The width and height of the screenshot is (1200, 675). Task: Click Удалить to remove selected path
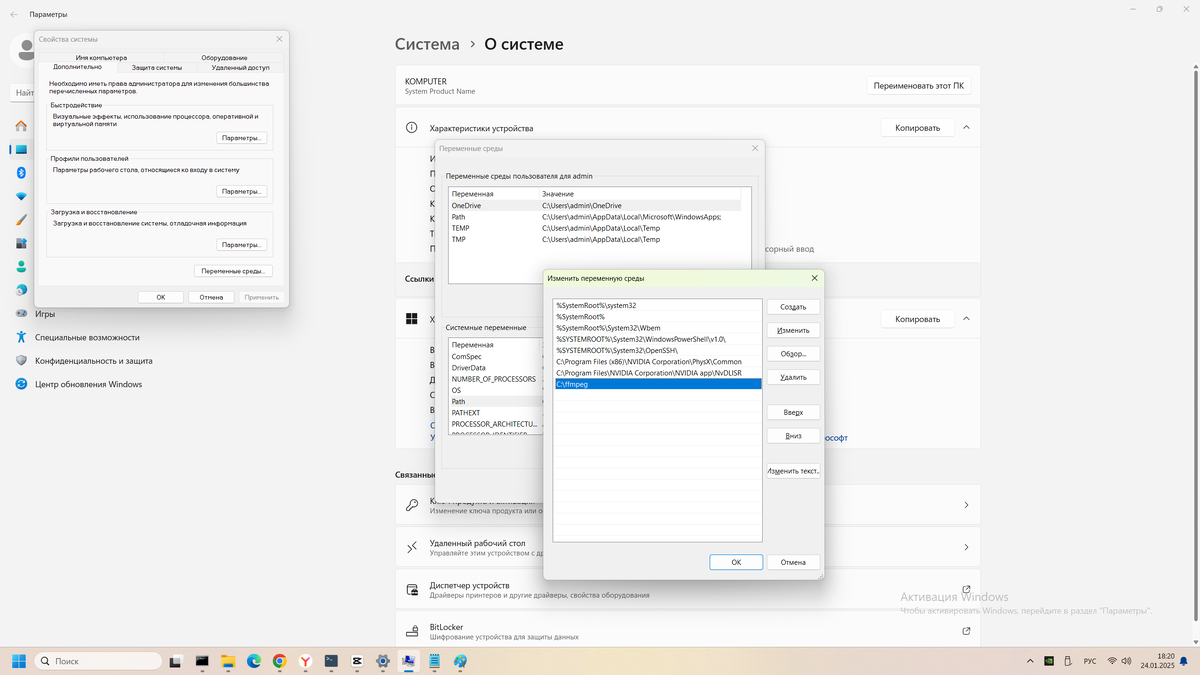click(x=793, y=377)
